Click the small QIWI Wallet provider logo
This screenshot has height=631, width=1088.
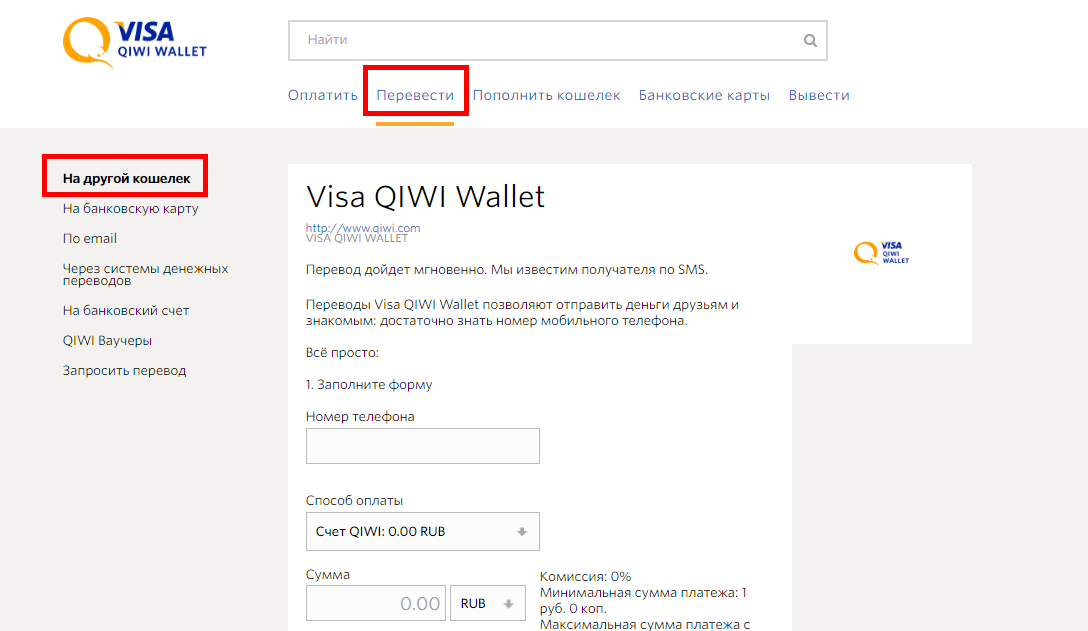pyautogui.click(x=881, y=253)
